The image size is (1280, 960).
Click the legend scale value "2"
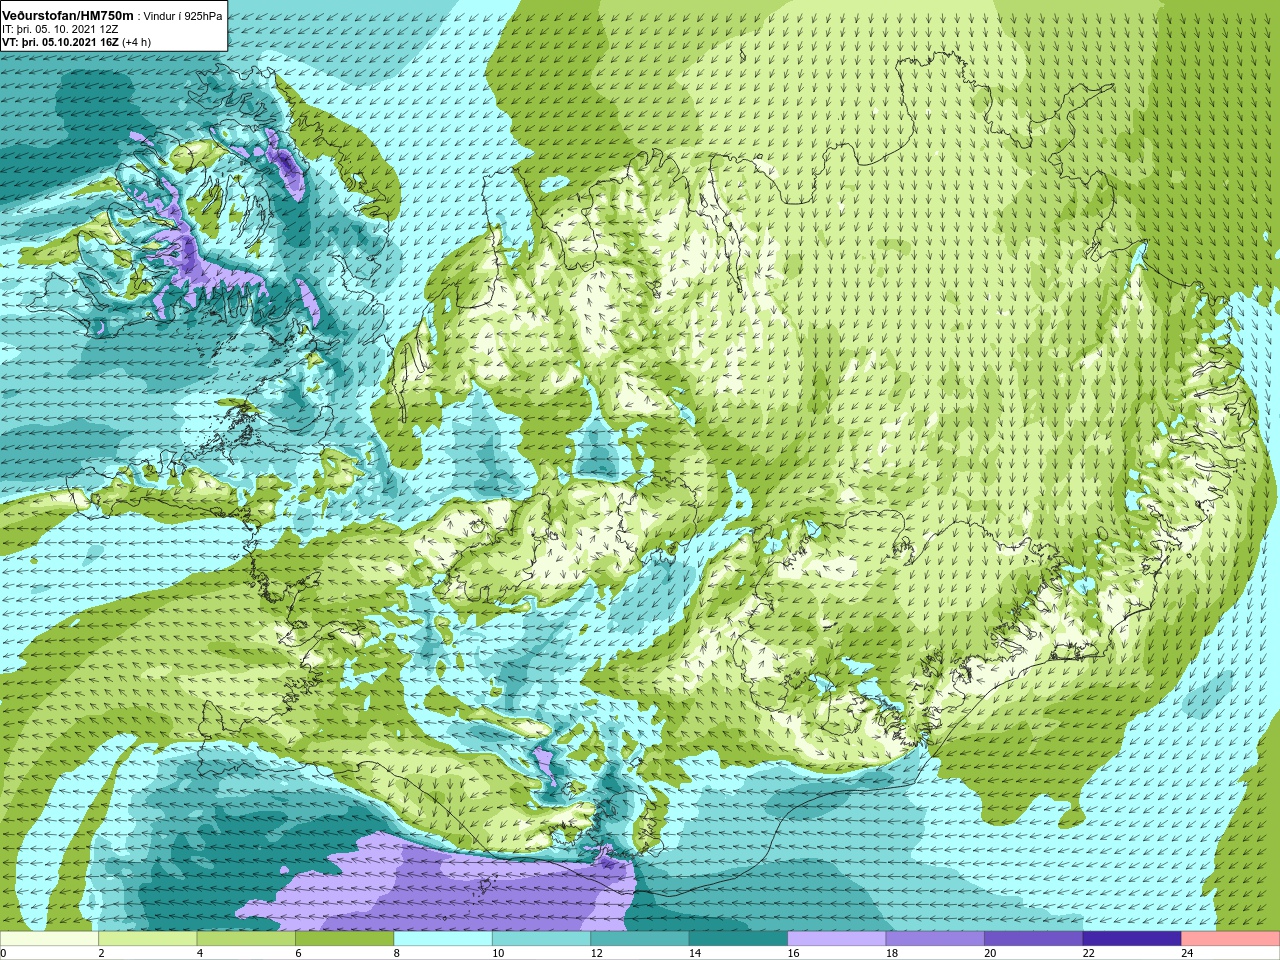(x=101, y=953)
